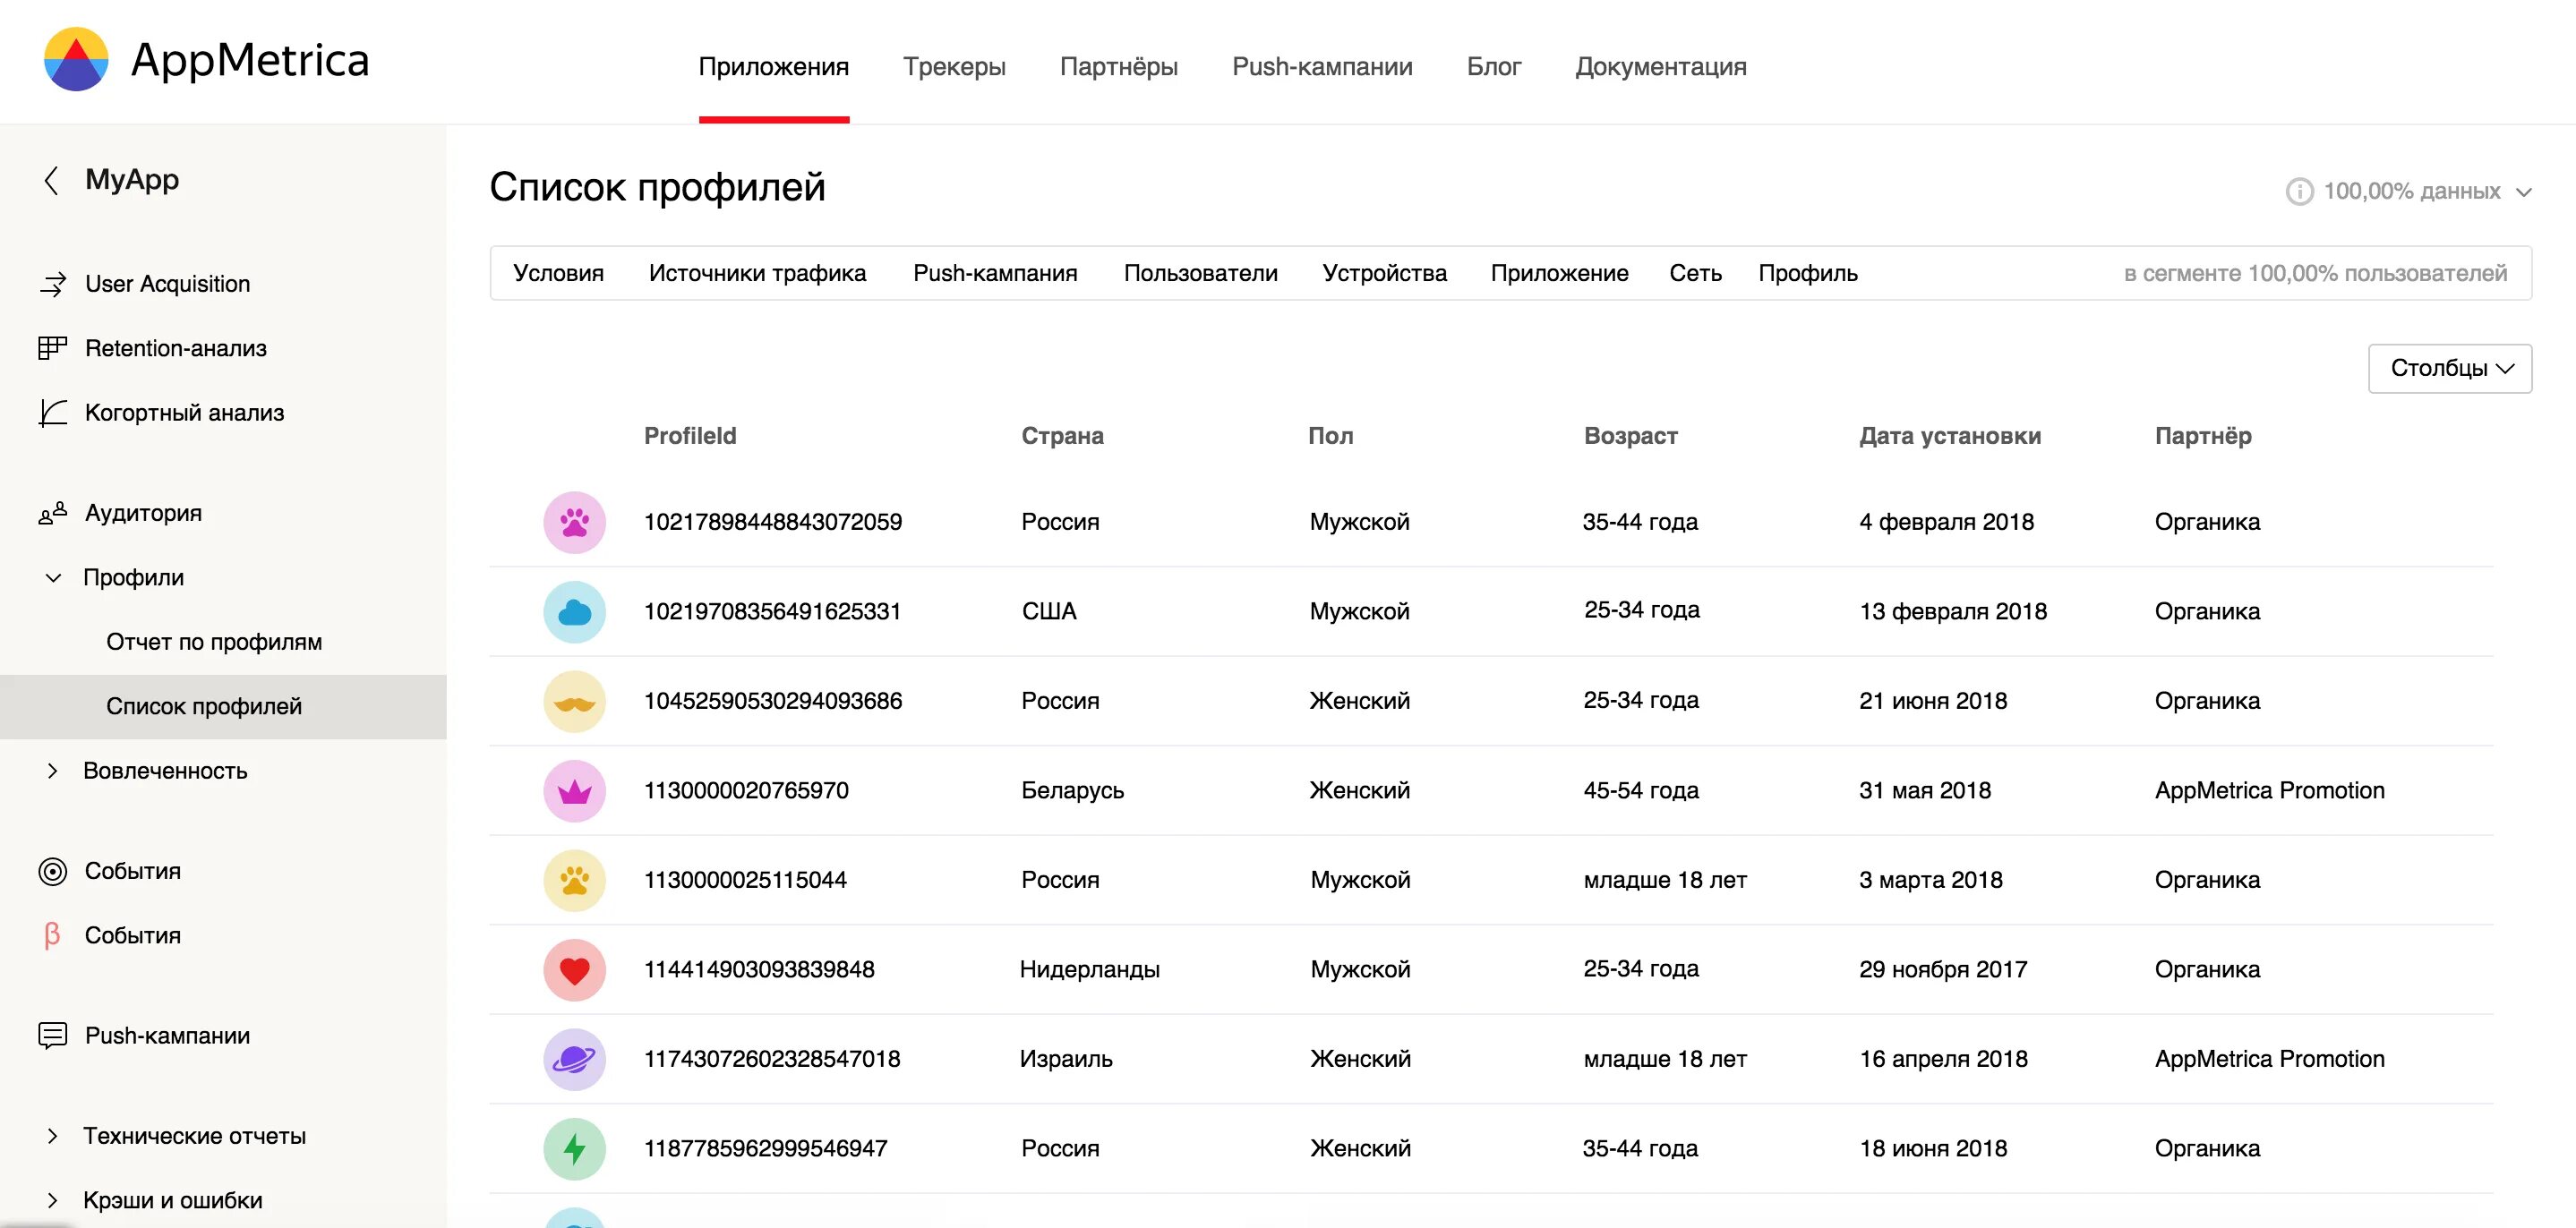Click the Аудитория people icon

52,514
